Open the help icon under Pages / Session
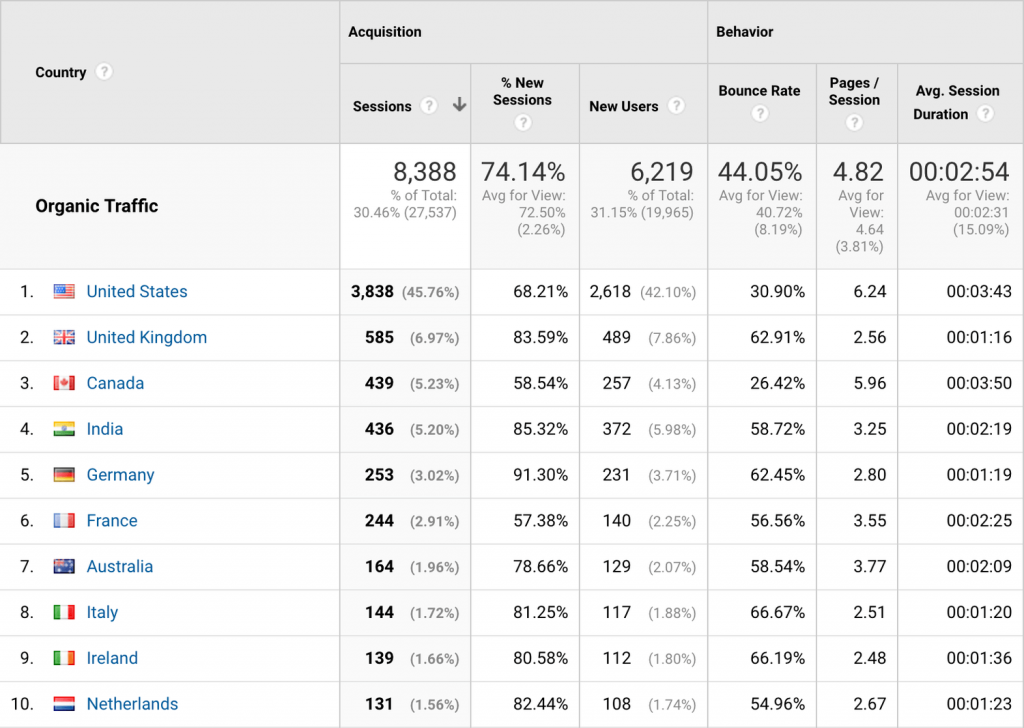 coord(854,123)
